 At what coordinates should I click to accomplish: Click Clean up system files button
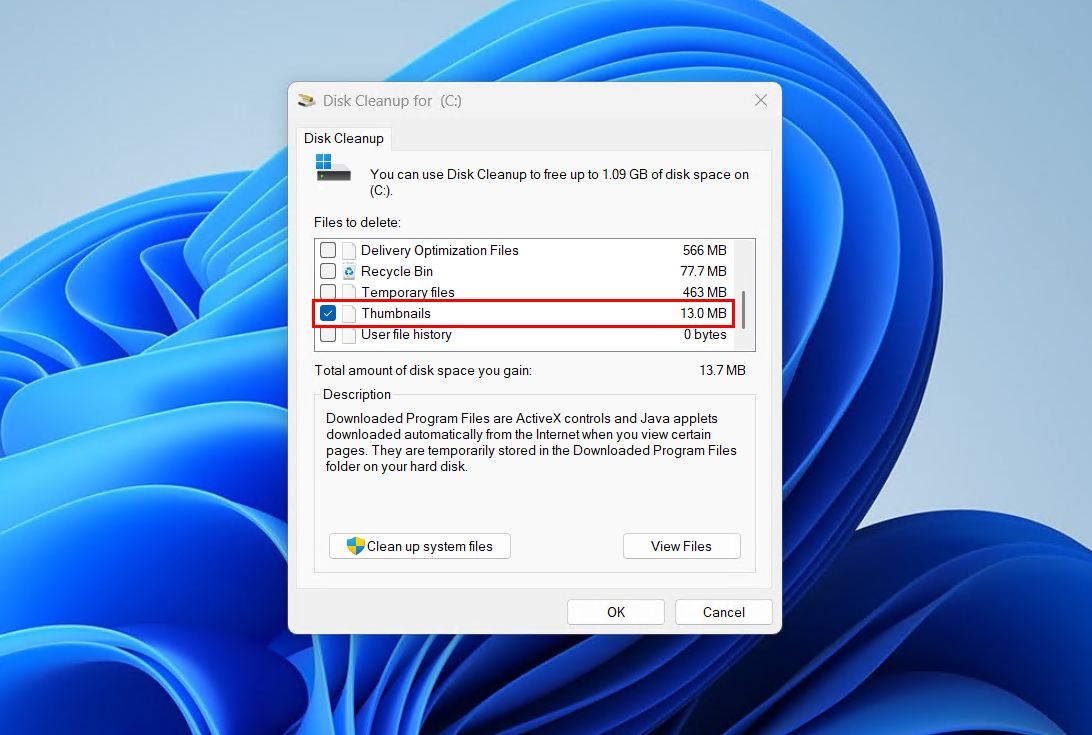point(420,546)
